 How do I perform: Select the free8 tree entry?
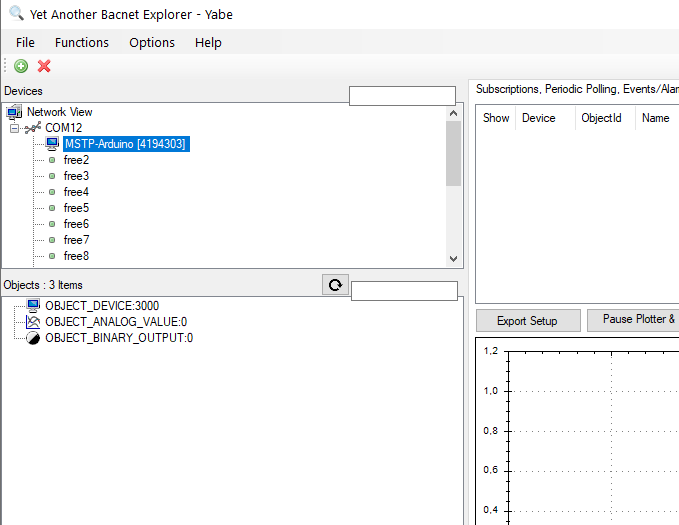tap(76, 256)
